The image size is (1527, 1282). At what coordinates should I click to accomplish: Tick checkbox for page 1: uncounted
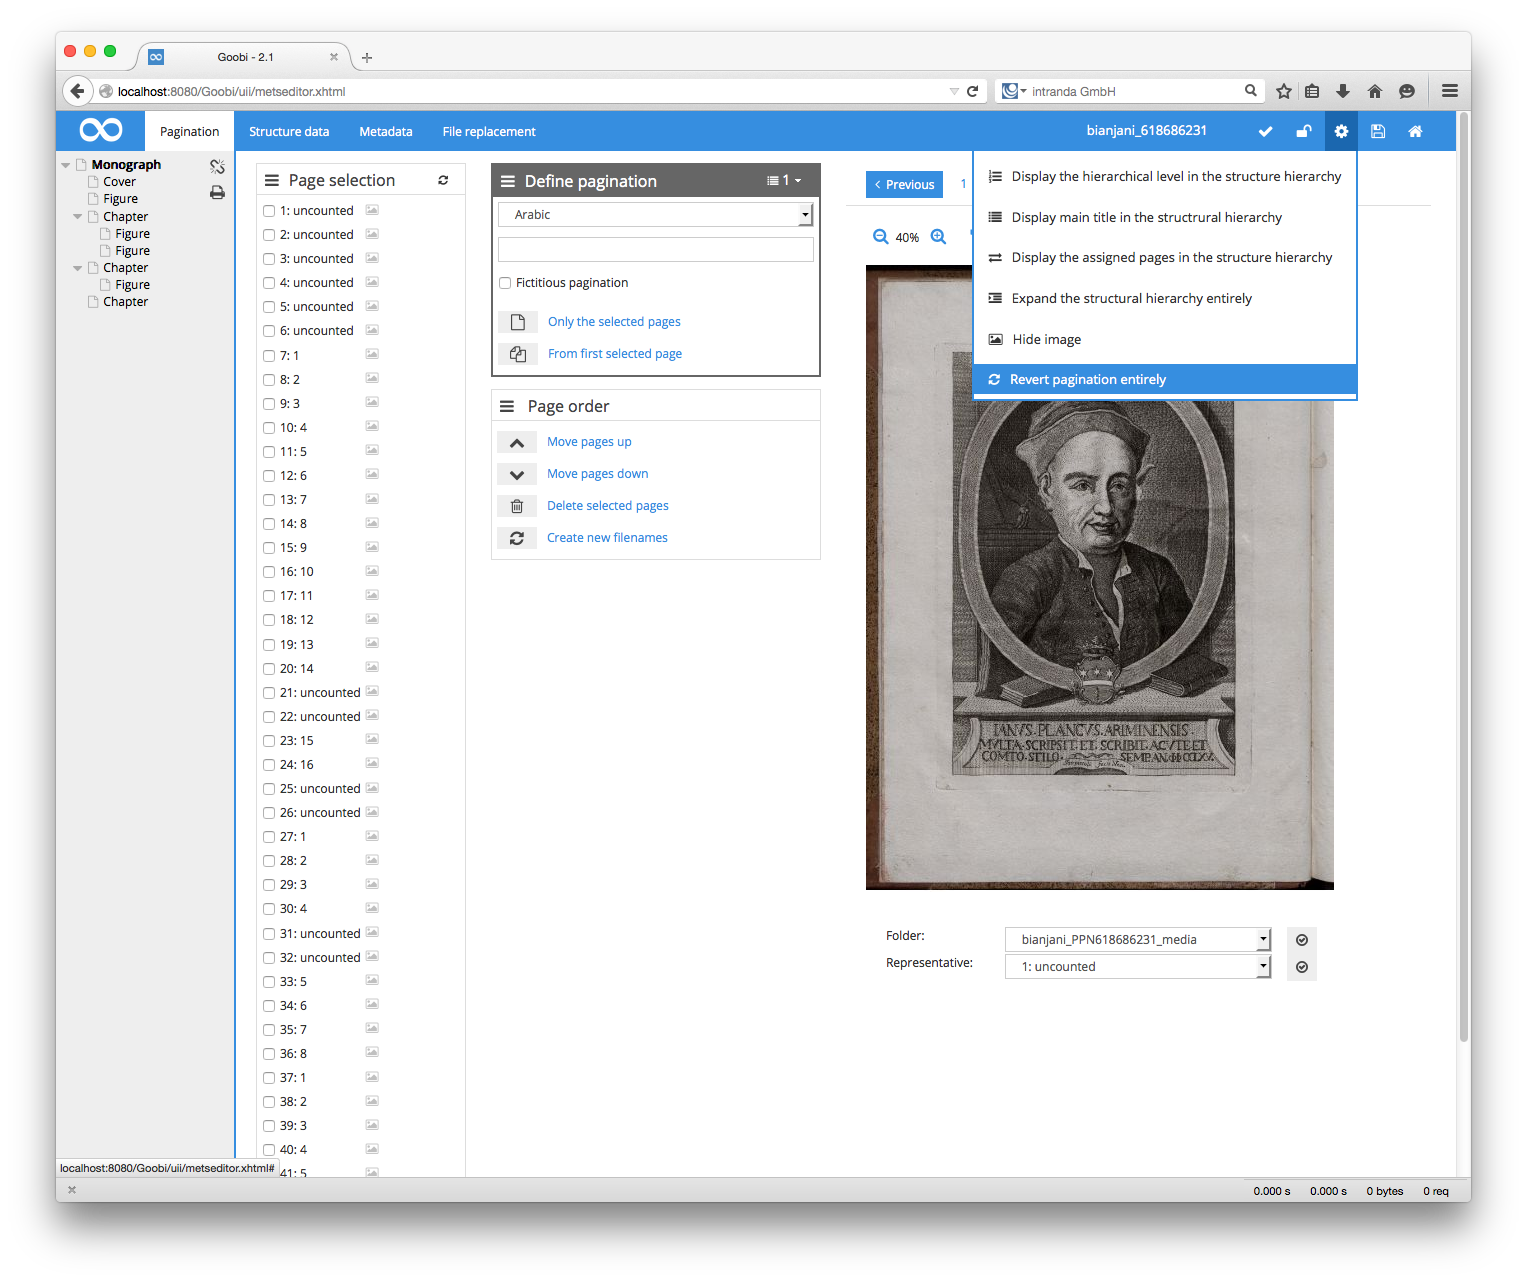point(269,211)
